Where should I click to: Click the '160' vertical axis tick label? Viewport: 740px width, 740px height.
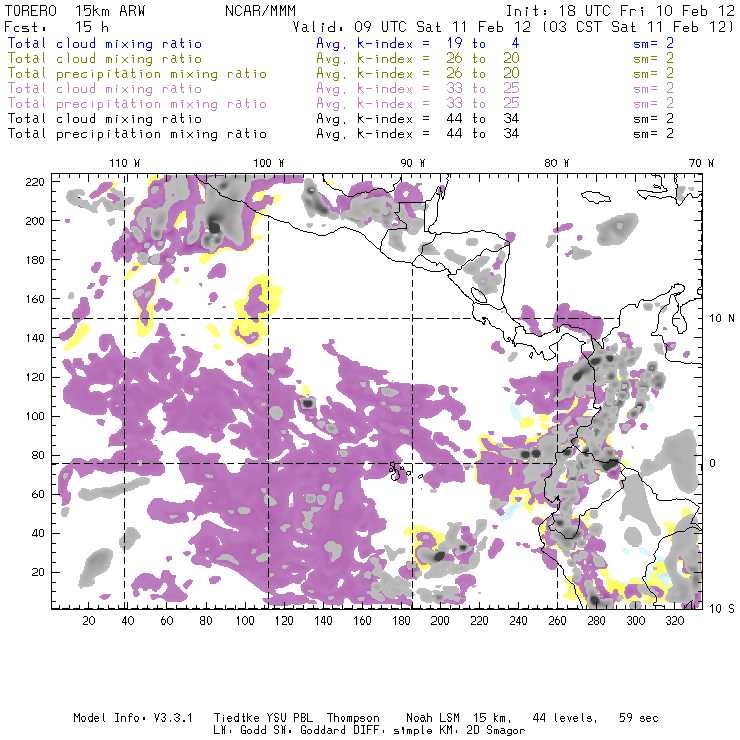(35, 299)
